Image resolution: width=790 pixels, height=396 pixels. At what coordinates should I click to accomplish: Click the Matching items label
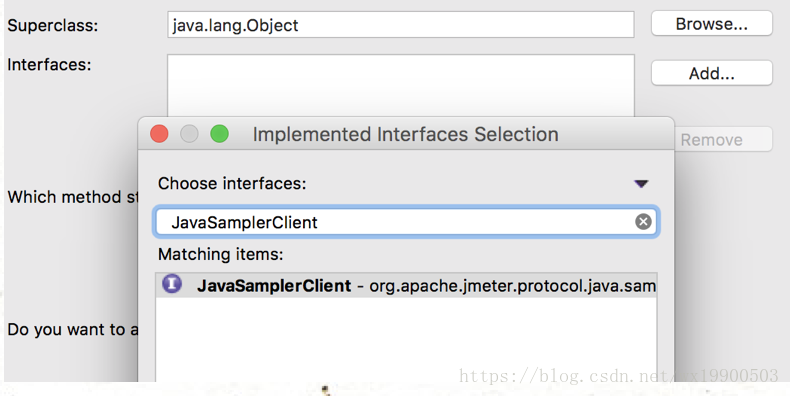pos(221,254)
